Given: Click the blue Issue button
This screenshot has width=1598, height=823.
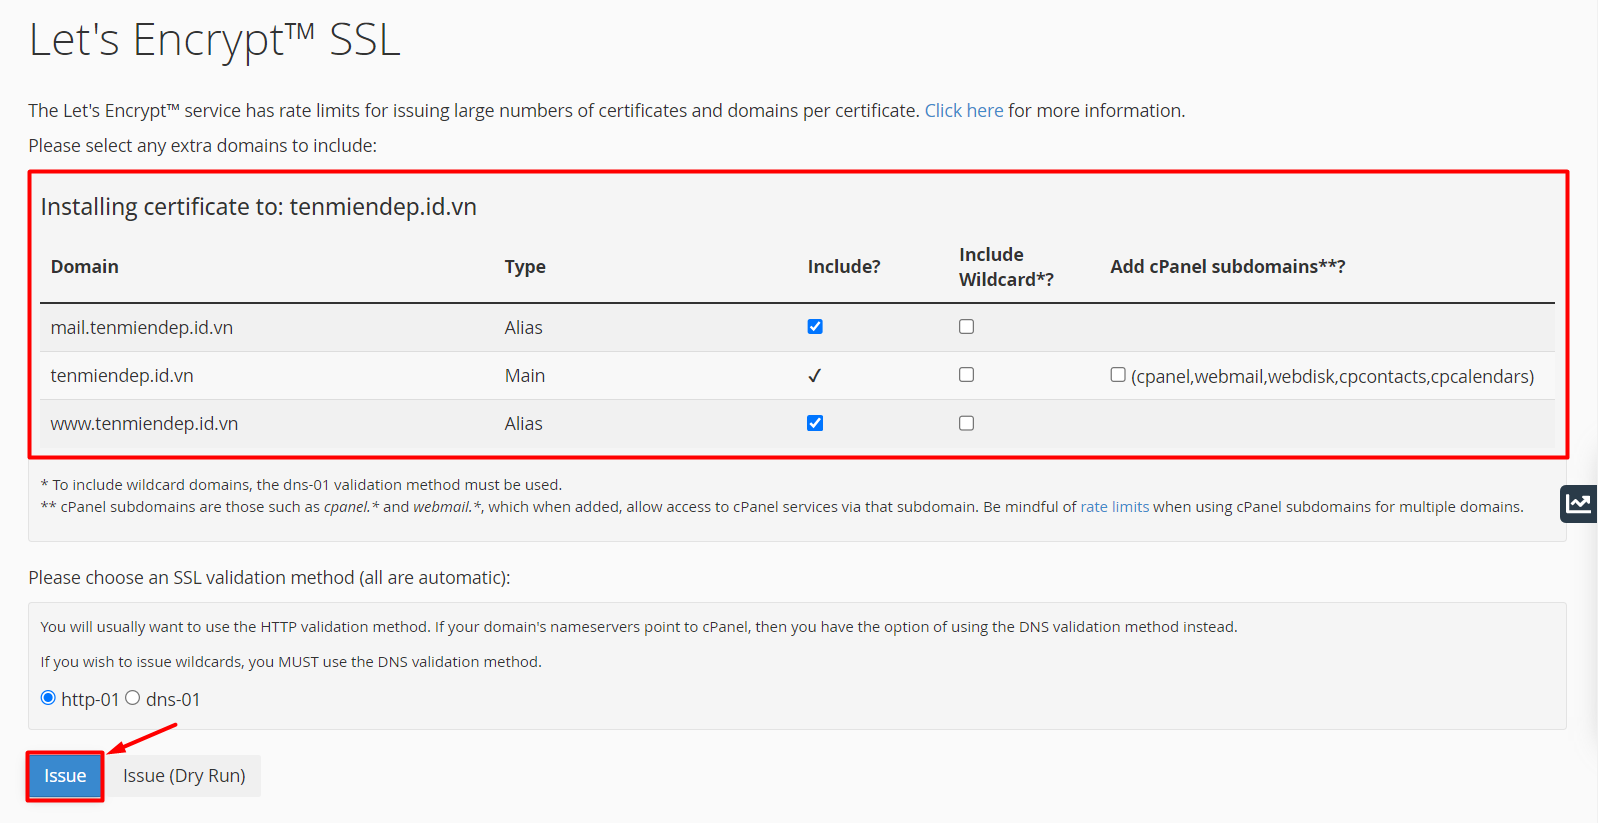Looking at the screenshot, I should pos(65,776).
